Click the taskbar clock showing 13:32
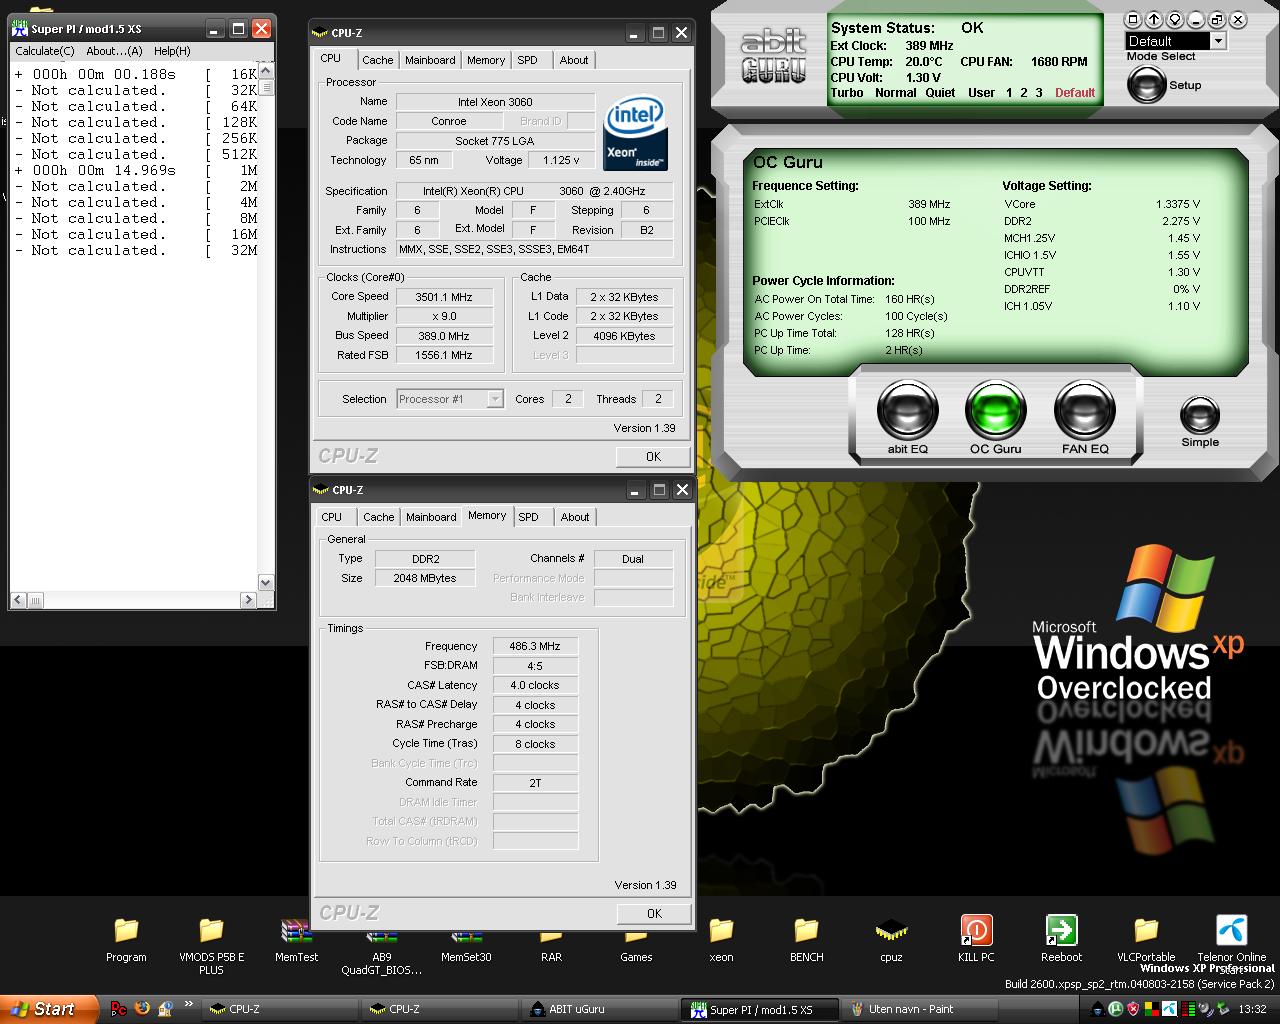Viewport: 1280px width, 1024px height. pyautogui.click(x=1252, y=1010)
